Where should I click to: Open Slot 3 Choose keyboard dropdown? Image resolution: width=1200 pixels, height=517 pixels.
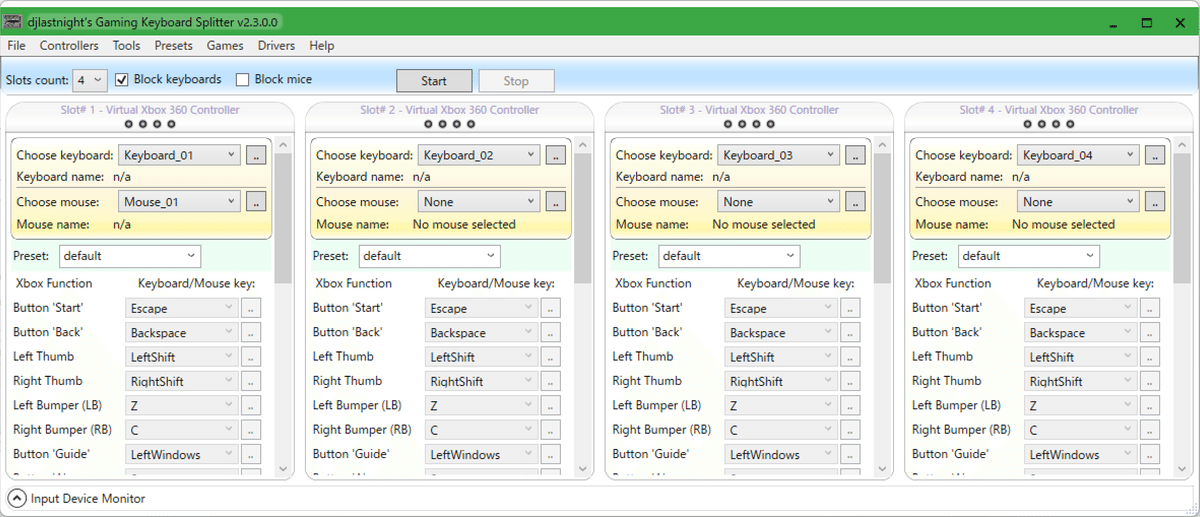778,155
